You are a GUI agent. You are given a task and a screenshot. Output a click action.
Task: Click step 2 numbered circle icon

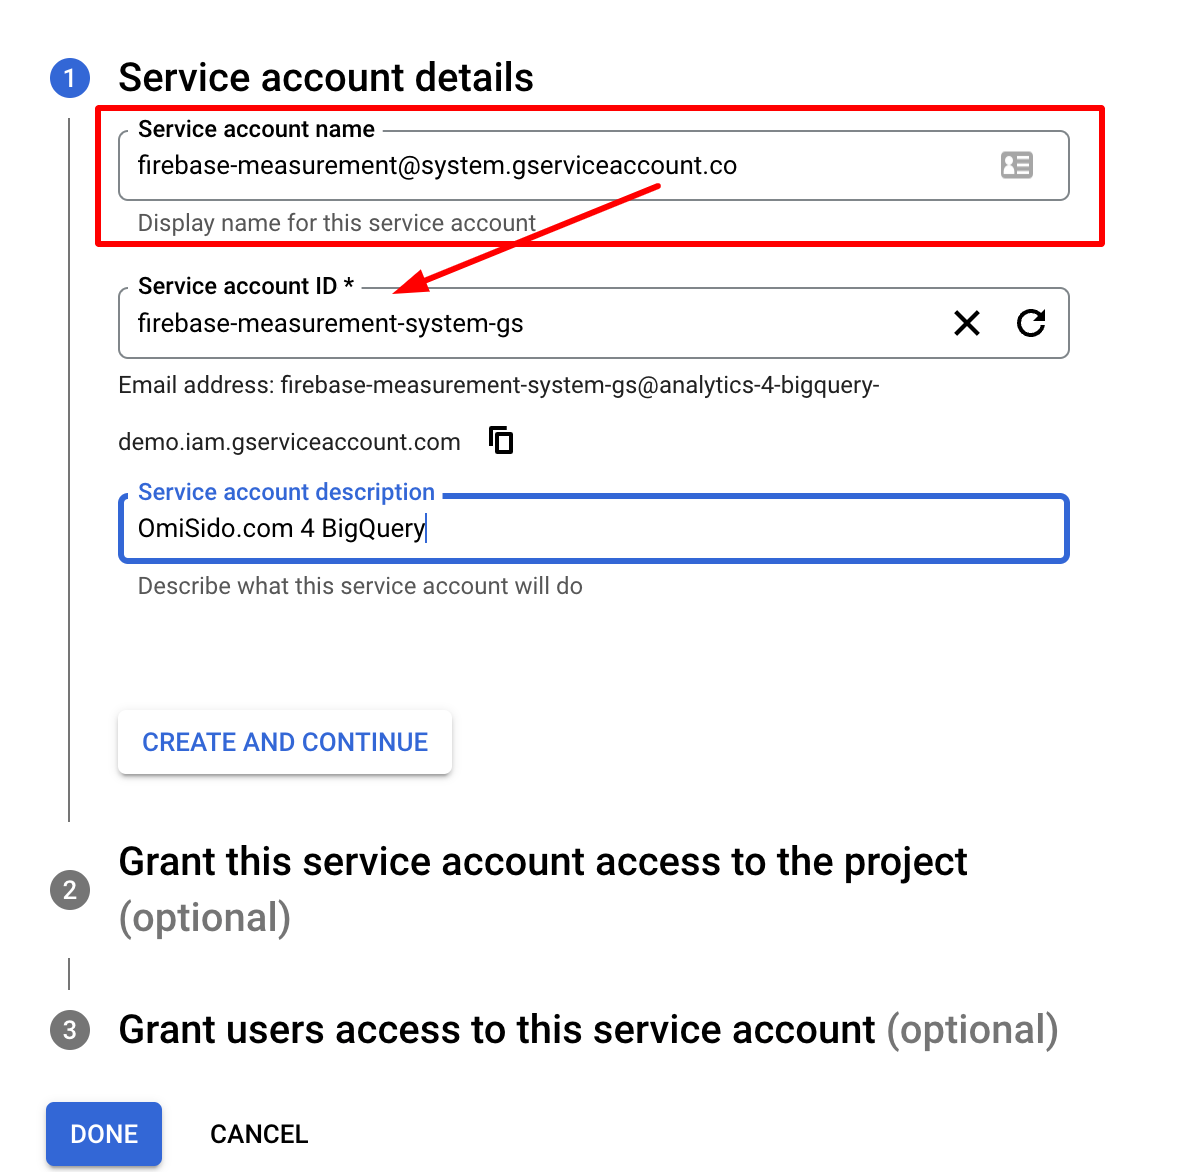[x=69, y=889]
